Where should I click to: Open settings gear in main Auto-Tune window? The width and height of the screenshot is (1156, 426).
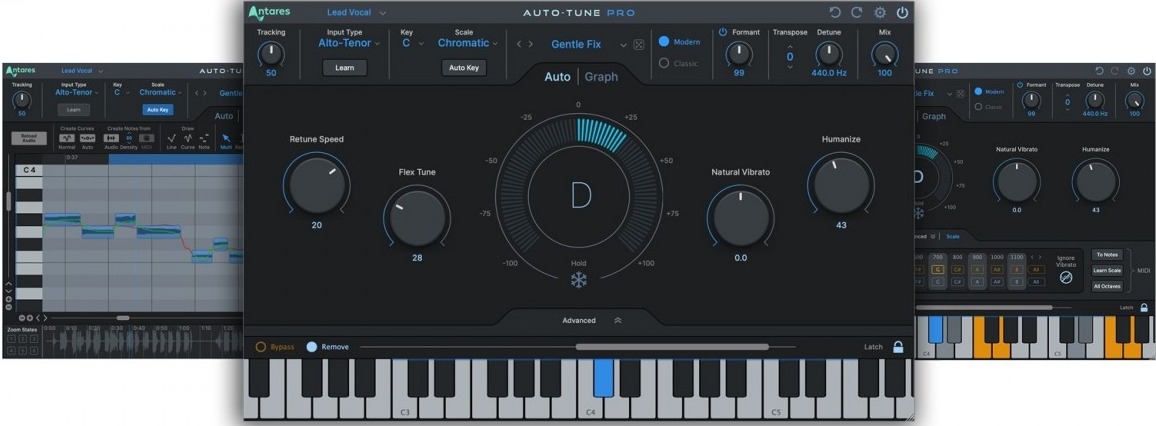(880, 13)
